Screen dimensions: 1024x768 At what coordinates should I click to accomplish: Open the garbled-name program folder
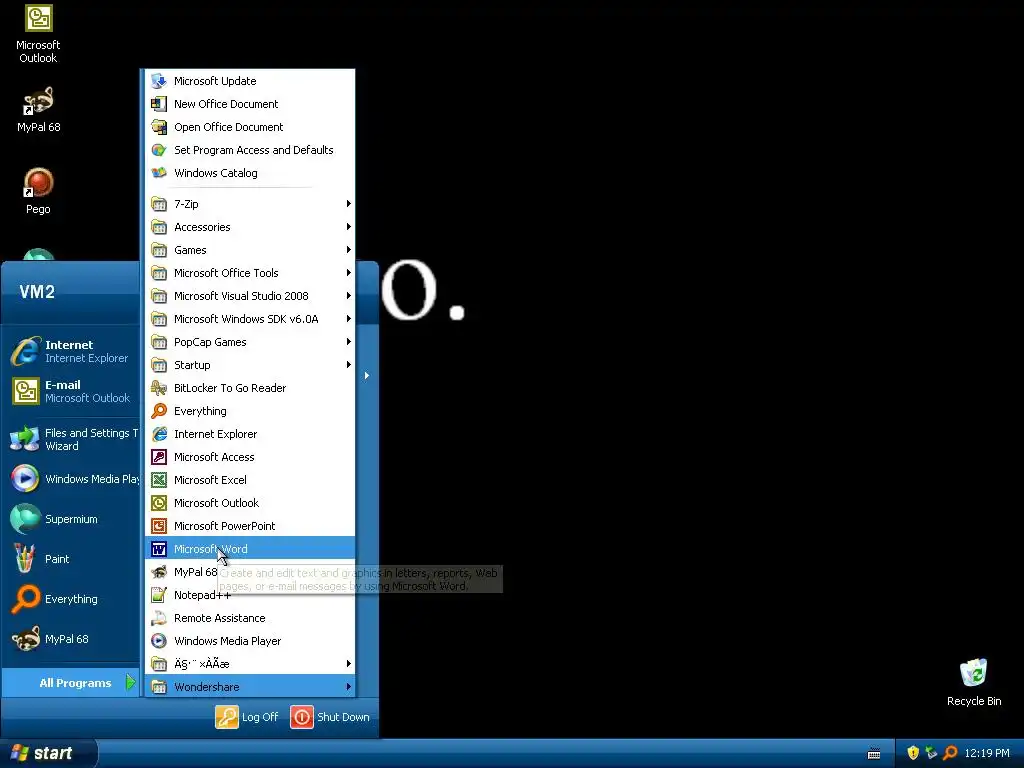(250, 664)
